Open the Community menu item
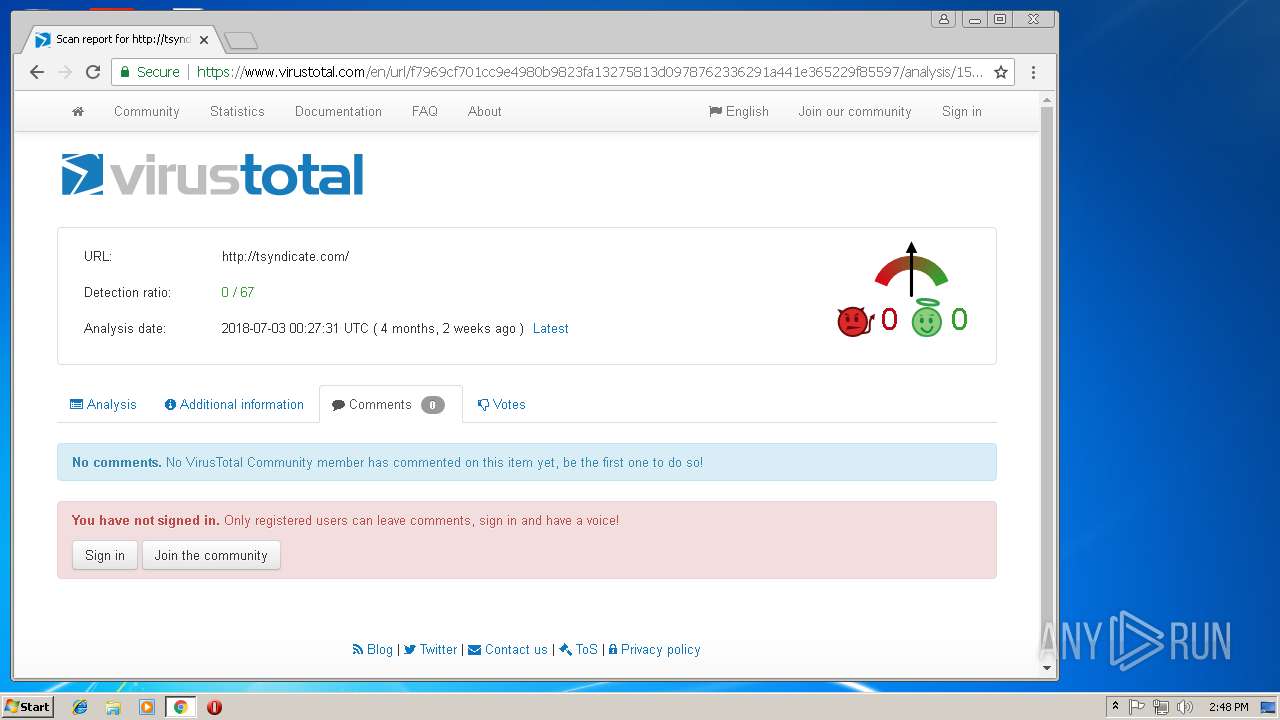 [147, 111]
